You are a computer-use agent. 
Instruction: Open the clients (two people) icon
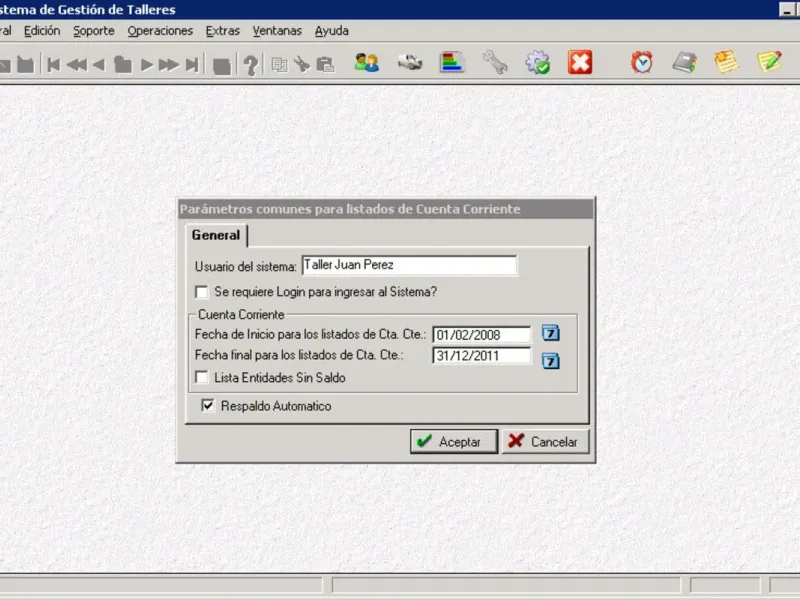367,63
